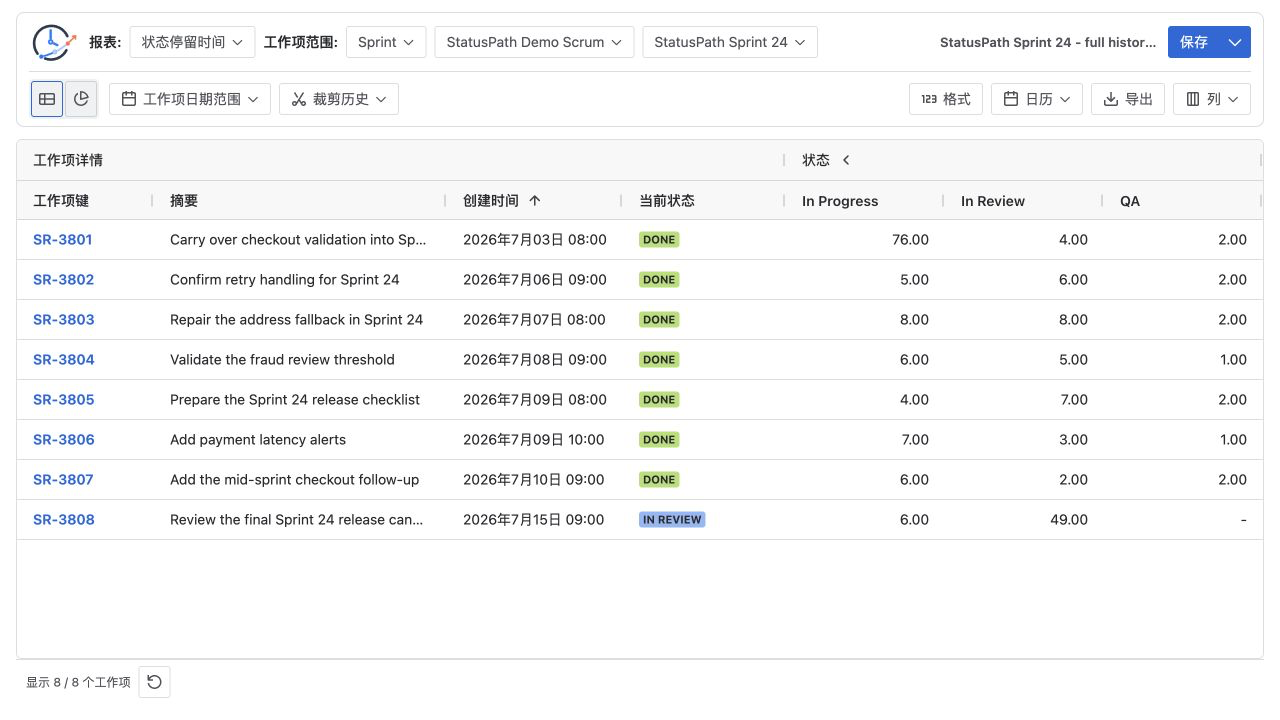Open the StatusPath Demo Scrum board dropdown
Screen dimensions: 1280x720
[534, 42]
